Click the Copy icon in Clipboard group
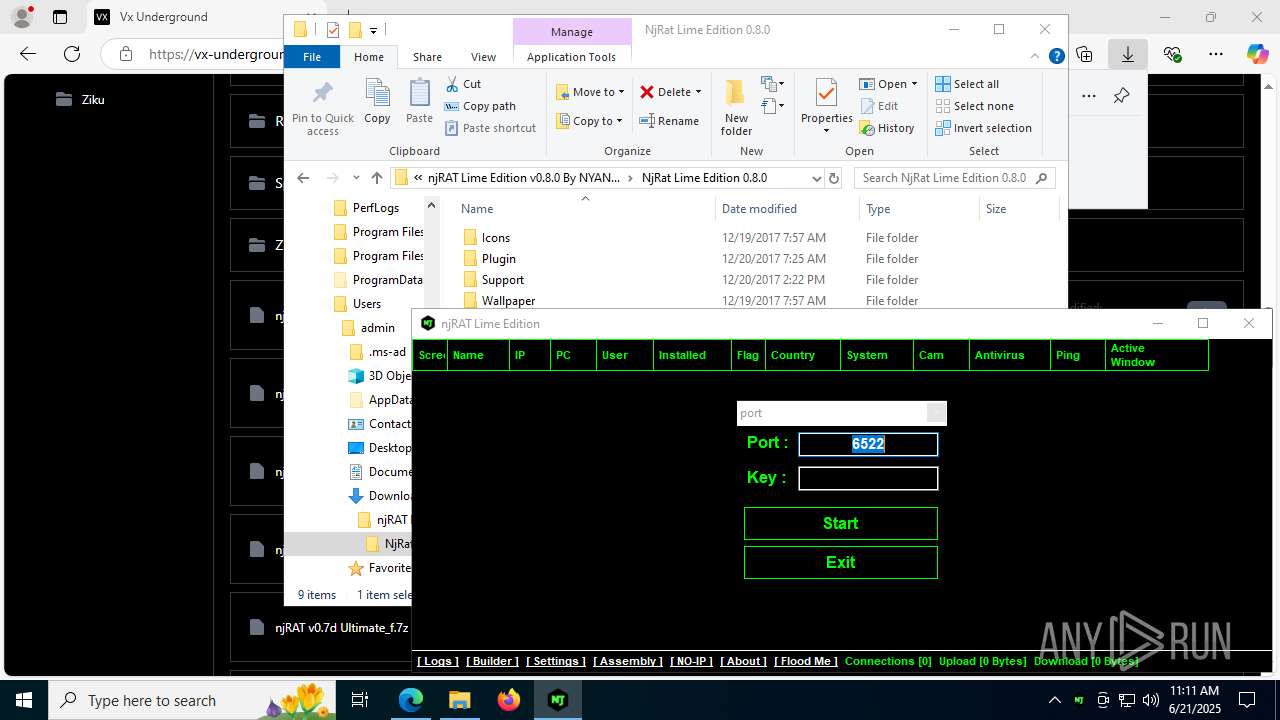 (377, 101)
